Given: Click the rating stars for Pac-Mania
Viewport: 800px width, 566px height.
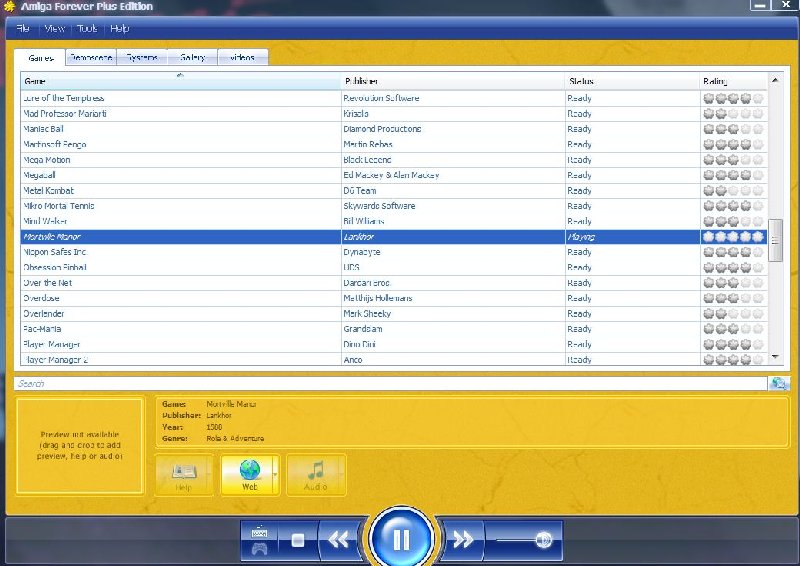Looking at the screenshot, I should click(x=733, y=329).
